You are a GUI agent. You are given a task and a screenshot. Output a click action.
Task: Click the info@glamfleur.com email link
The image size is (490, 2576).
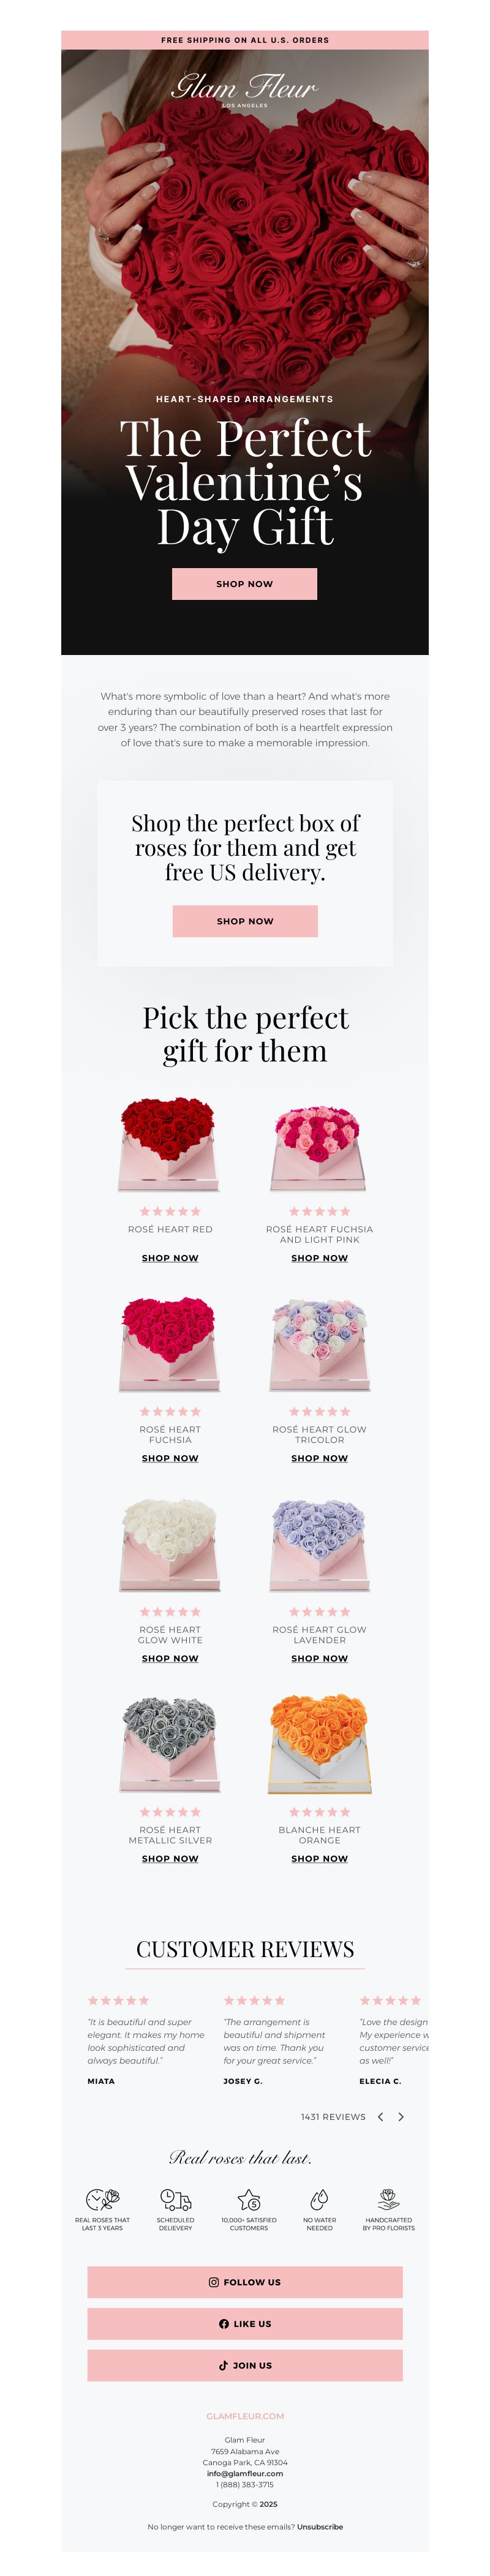[245, 2473]
